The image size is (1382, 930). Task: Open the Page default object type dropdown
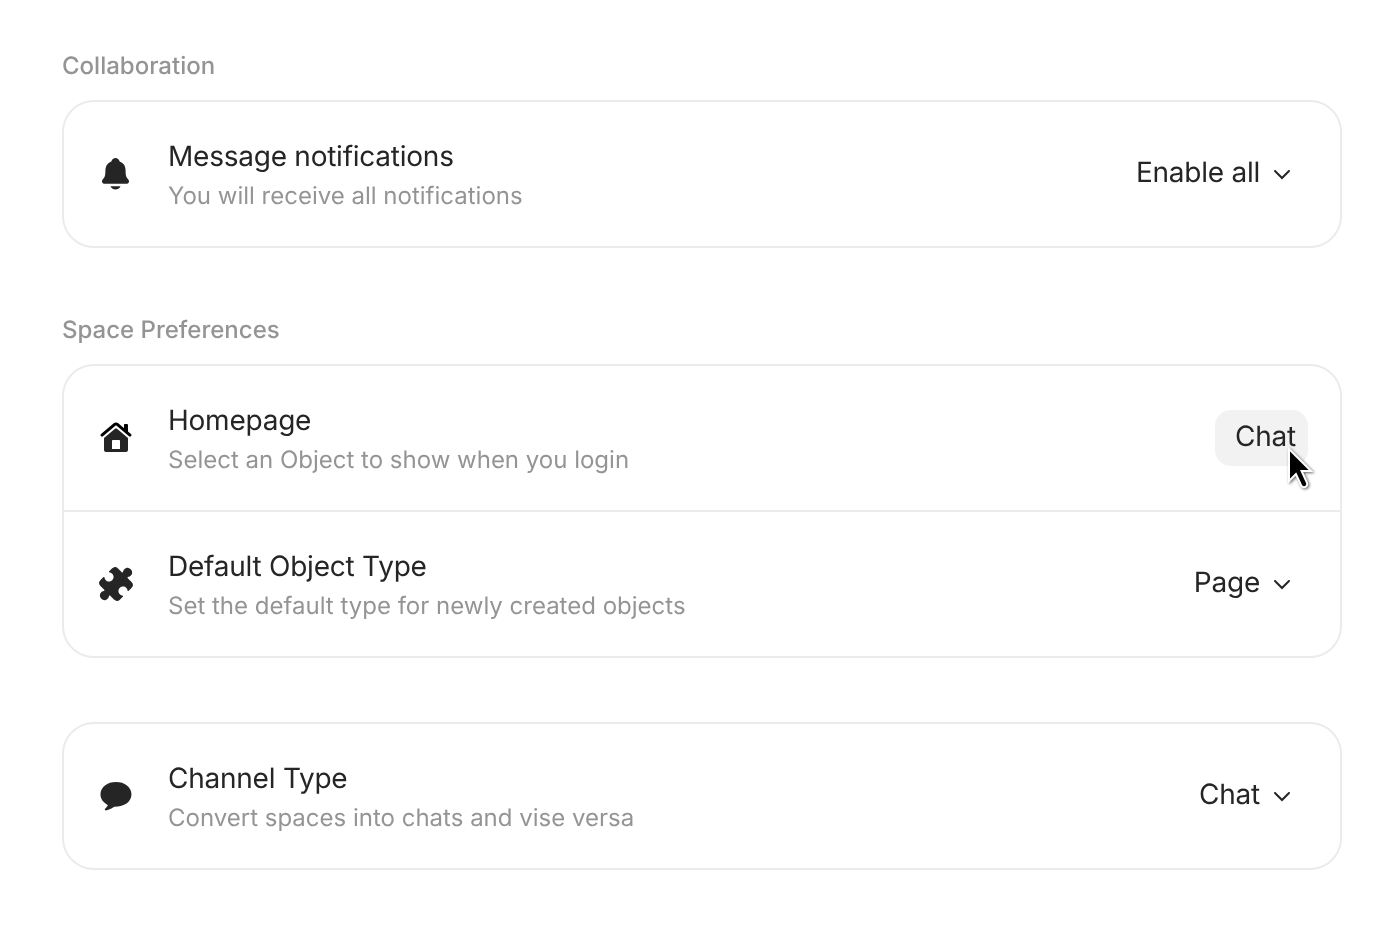tap(1227, 583)
